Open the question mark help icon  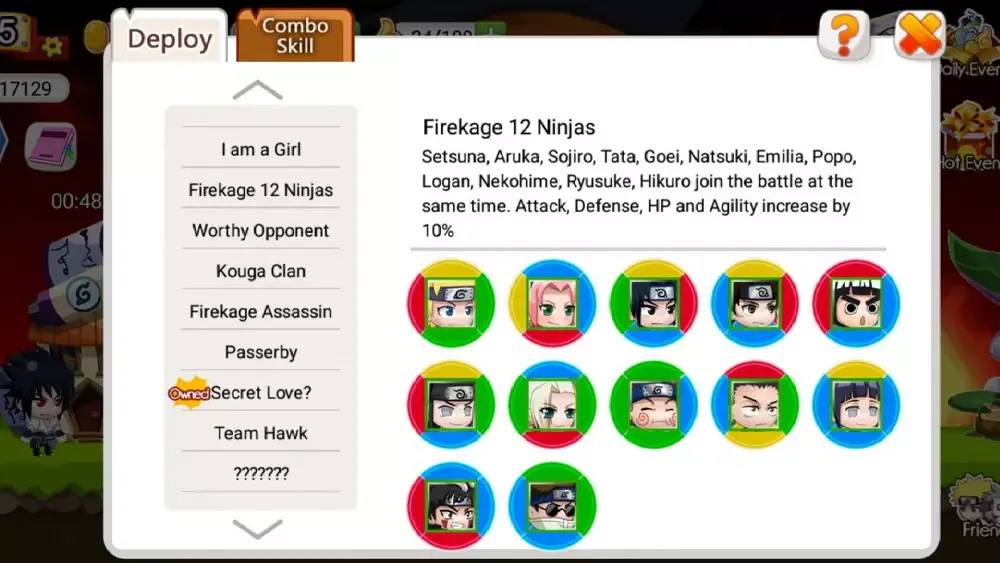point(844,35)
